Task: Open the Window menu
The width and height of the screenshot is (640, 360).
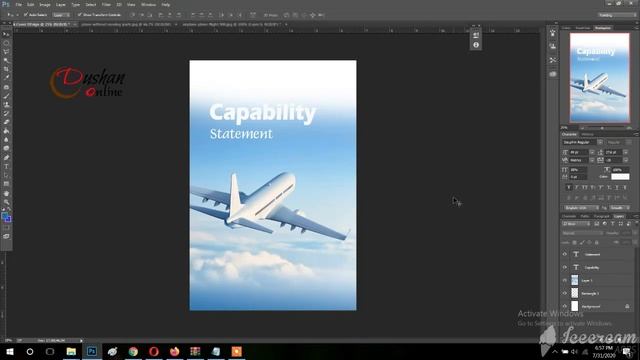Action: pos(148,4)
